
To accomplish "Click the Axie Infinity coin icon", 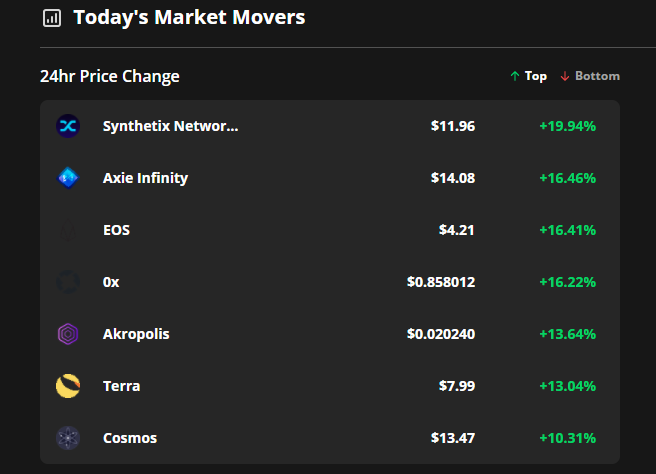I will click(x=68, y=178).
